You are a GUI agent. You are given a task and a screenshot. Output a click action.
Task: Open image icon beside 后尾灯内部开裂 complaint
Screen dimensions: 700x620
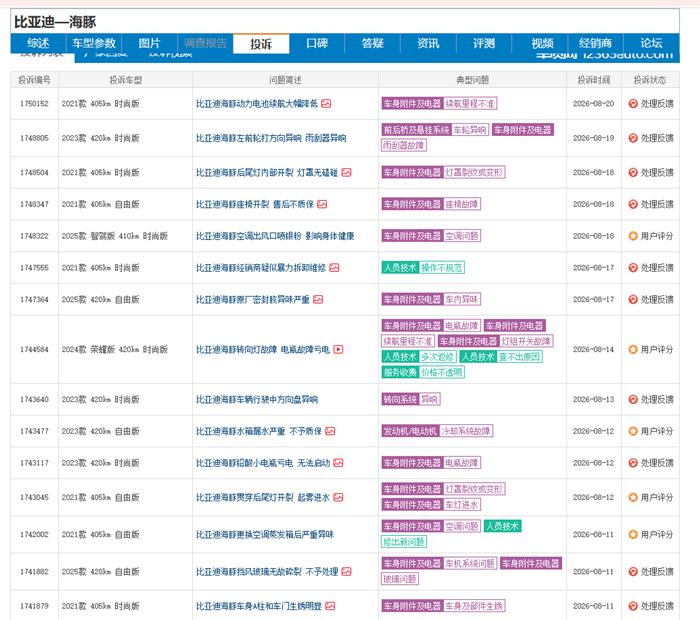346,172
